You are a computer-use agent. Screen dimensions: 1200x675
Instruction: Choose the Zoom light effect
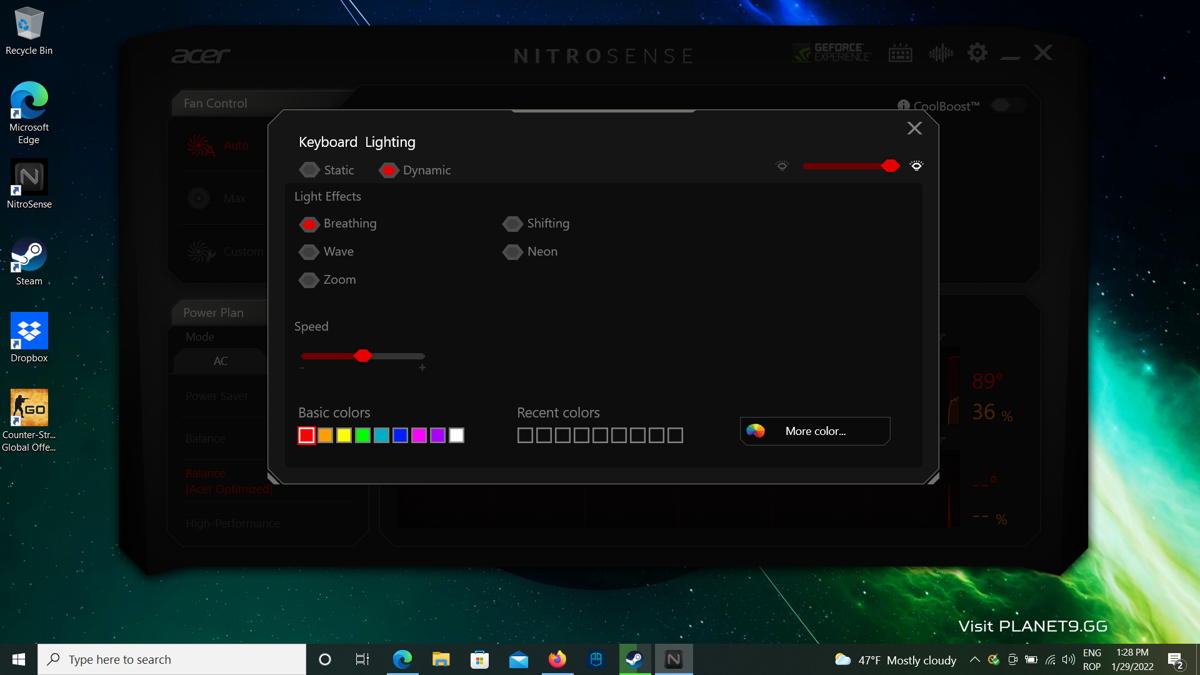[x=328, y=280]
